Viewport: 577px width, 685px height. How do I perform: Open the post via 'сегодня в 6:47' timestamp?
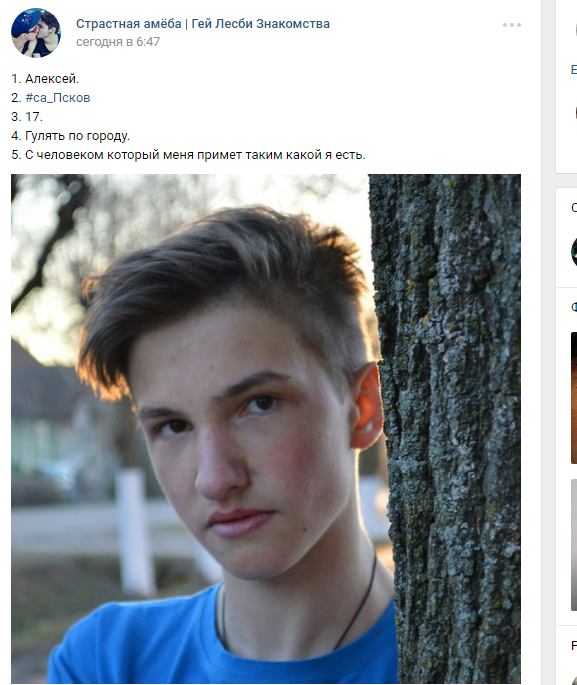pos(118,42)
